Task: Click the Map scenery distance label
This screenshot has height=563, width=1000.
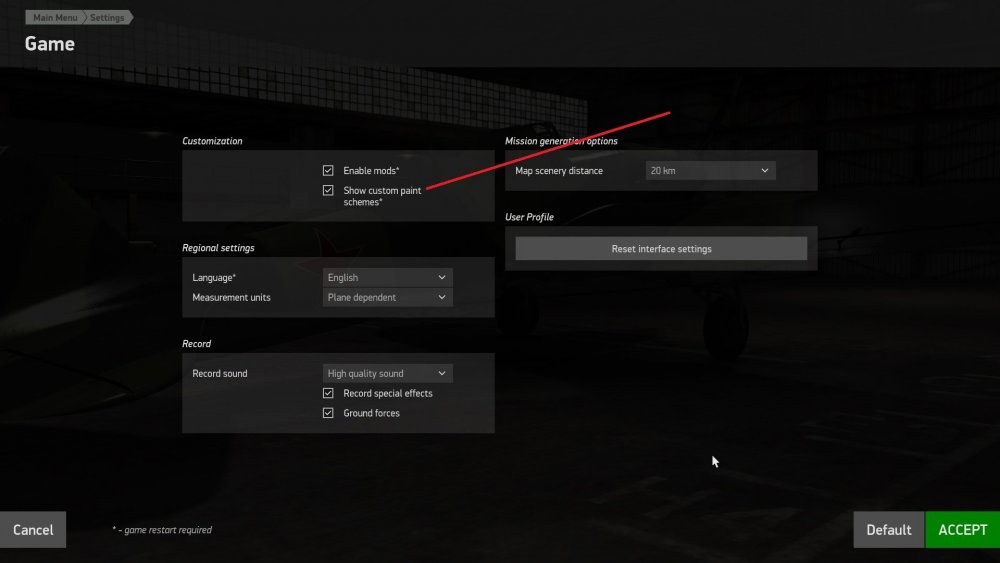Action: click(x=559, y=170)
